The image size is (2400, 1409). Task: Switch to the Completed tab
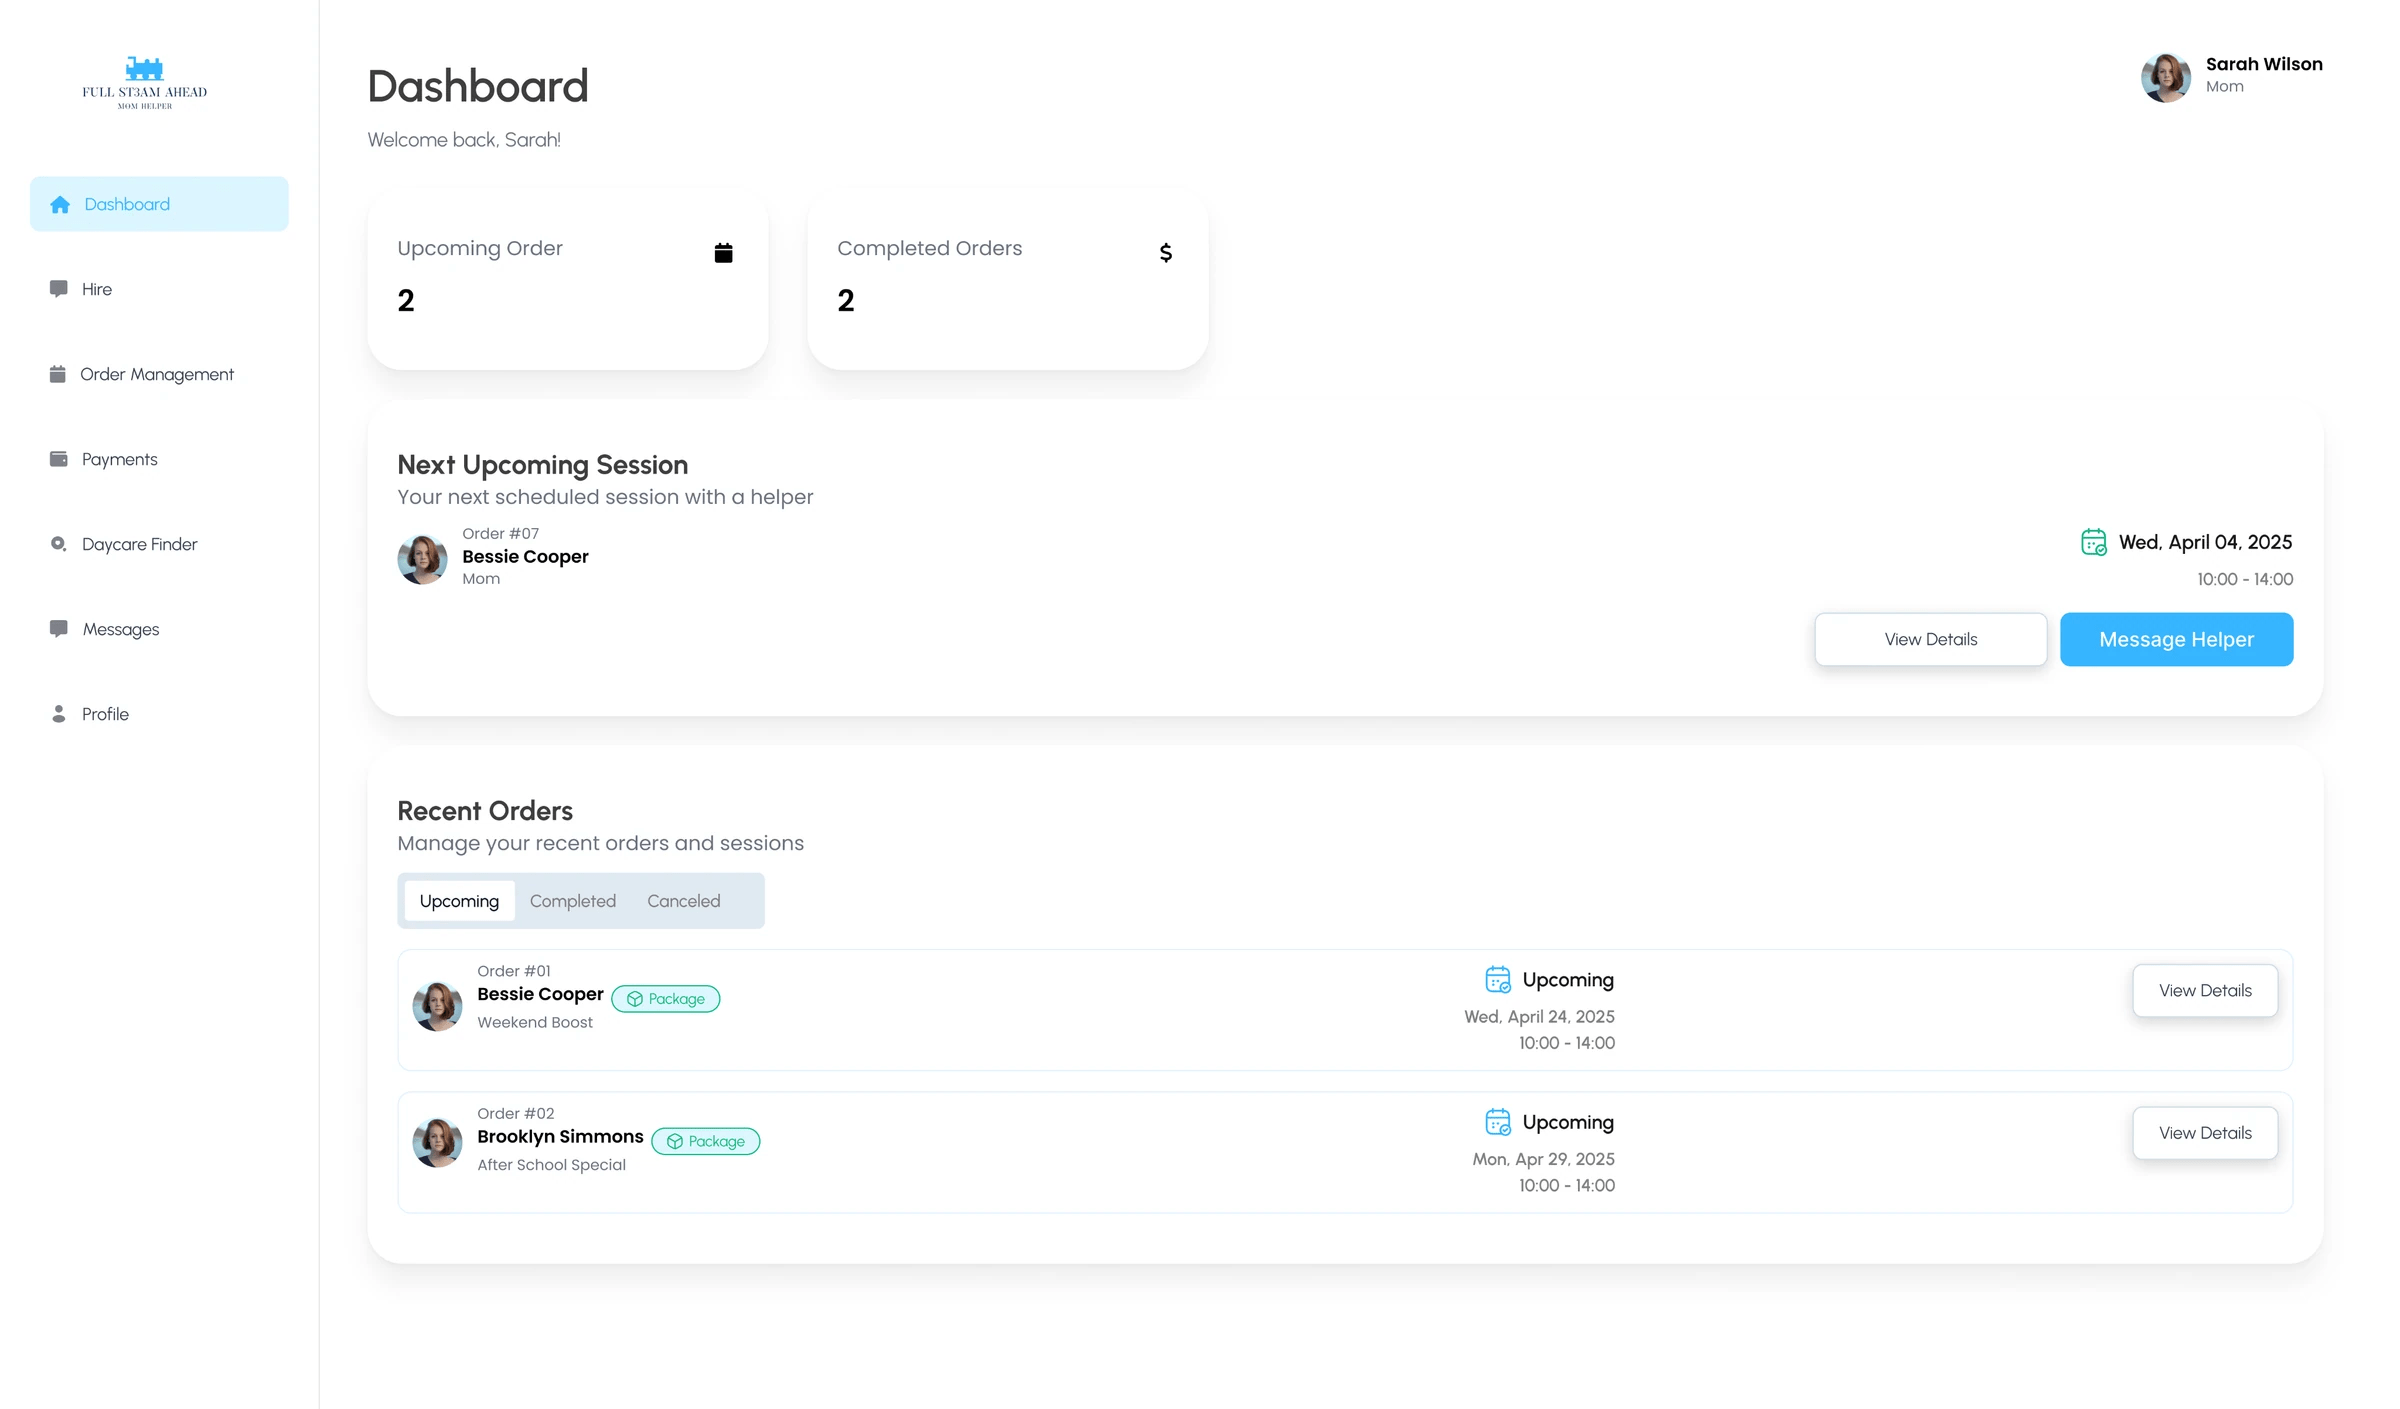(x=573, y=901)
